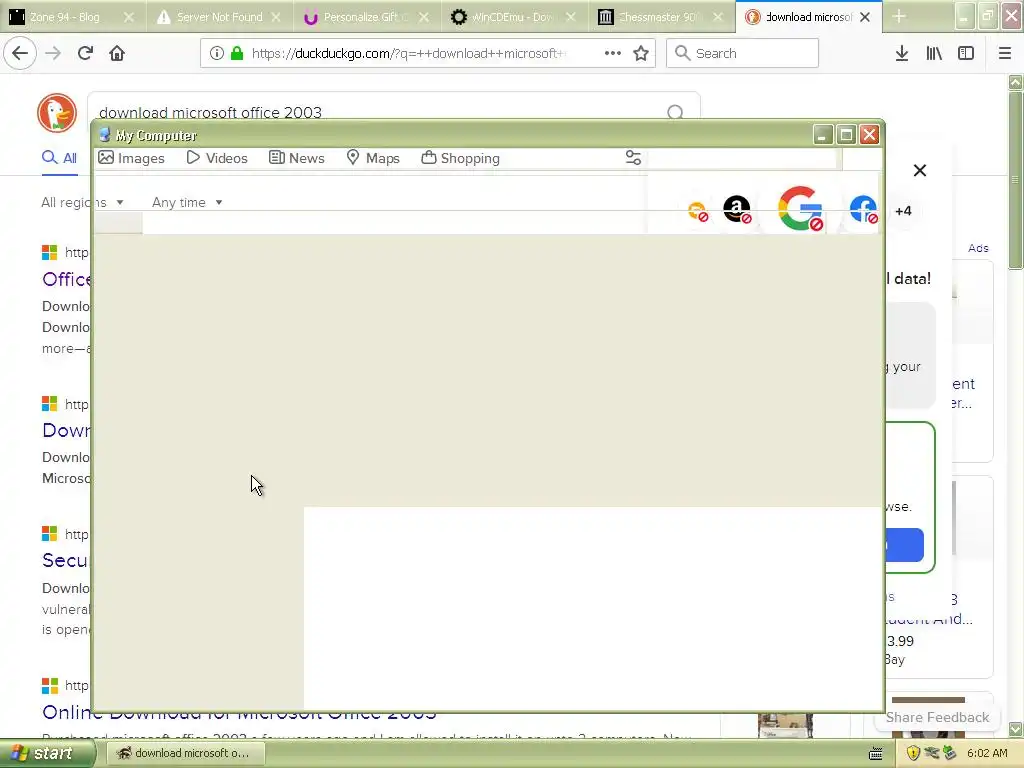Image resolution: width=1024 pixels, height=768 pixels.
Task: Click the taskbar clock showing 6:02 AM
Action: pos(987,753)
